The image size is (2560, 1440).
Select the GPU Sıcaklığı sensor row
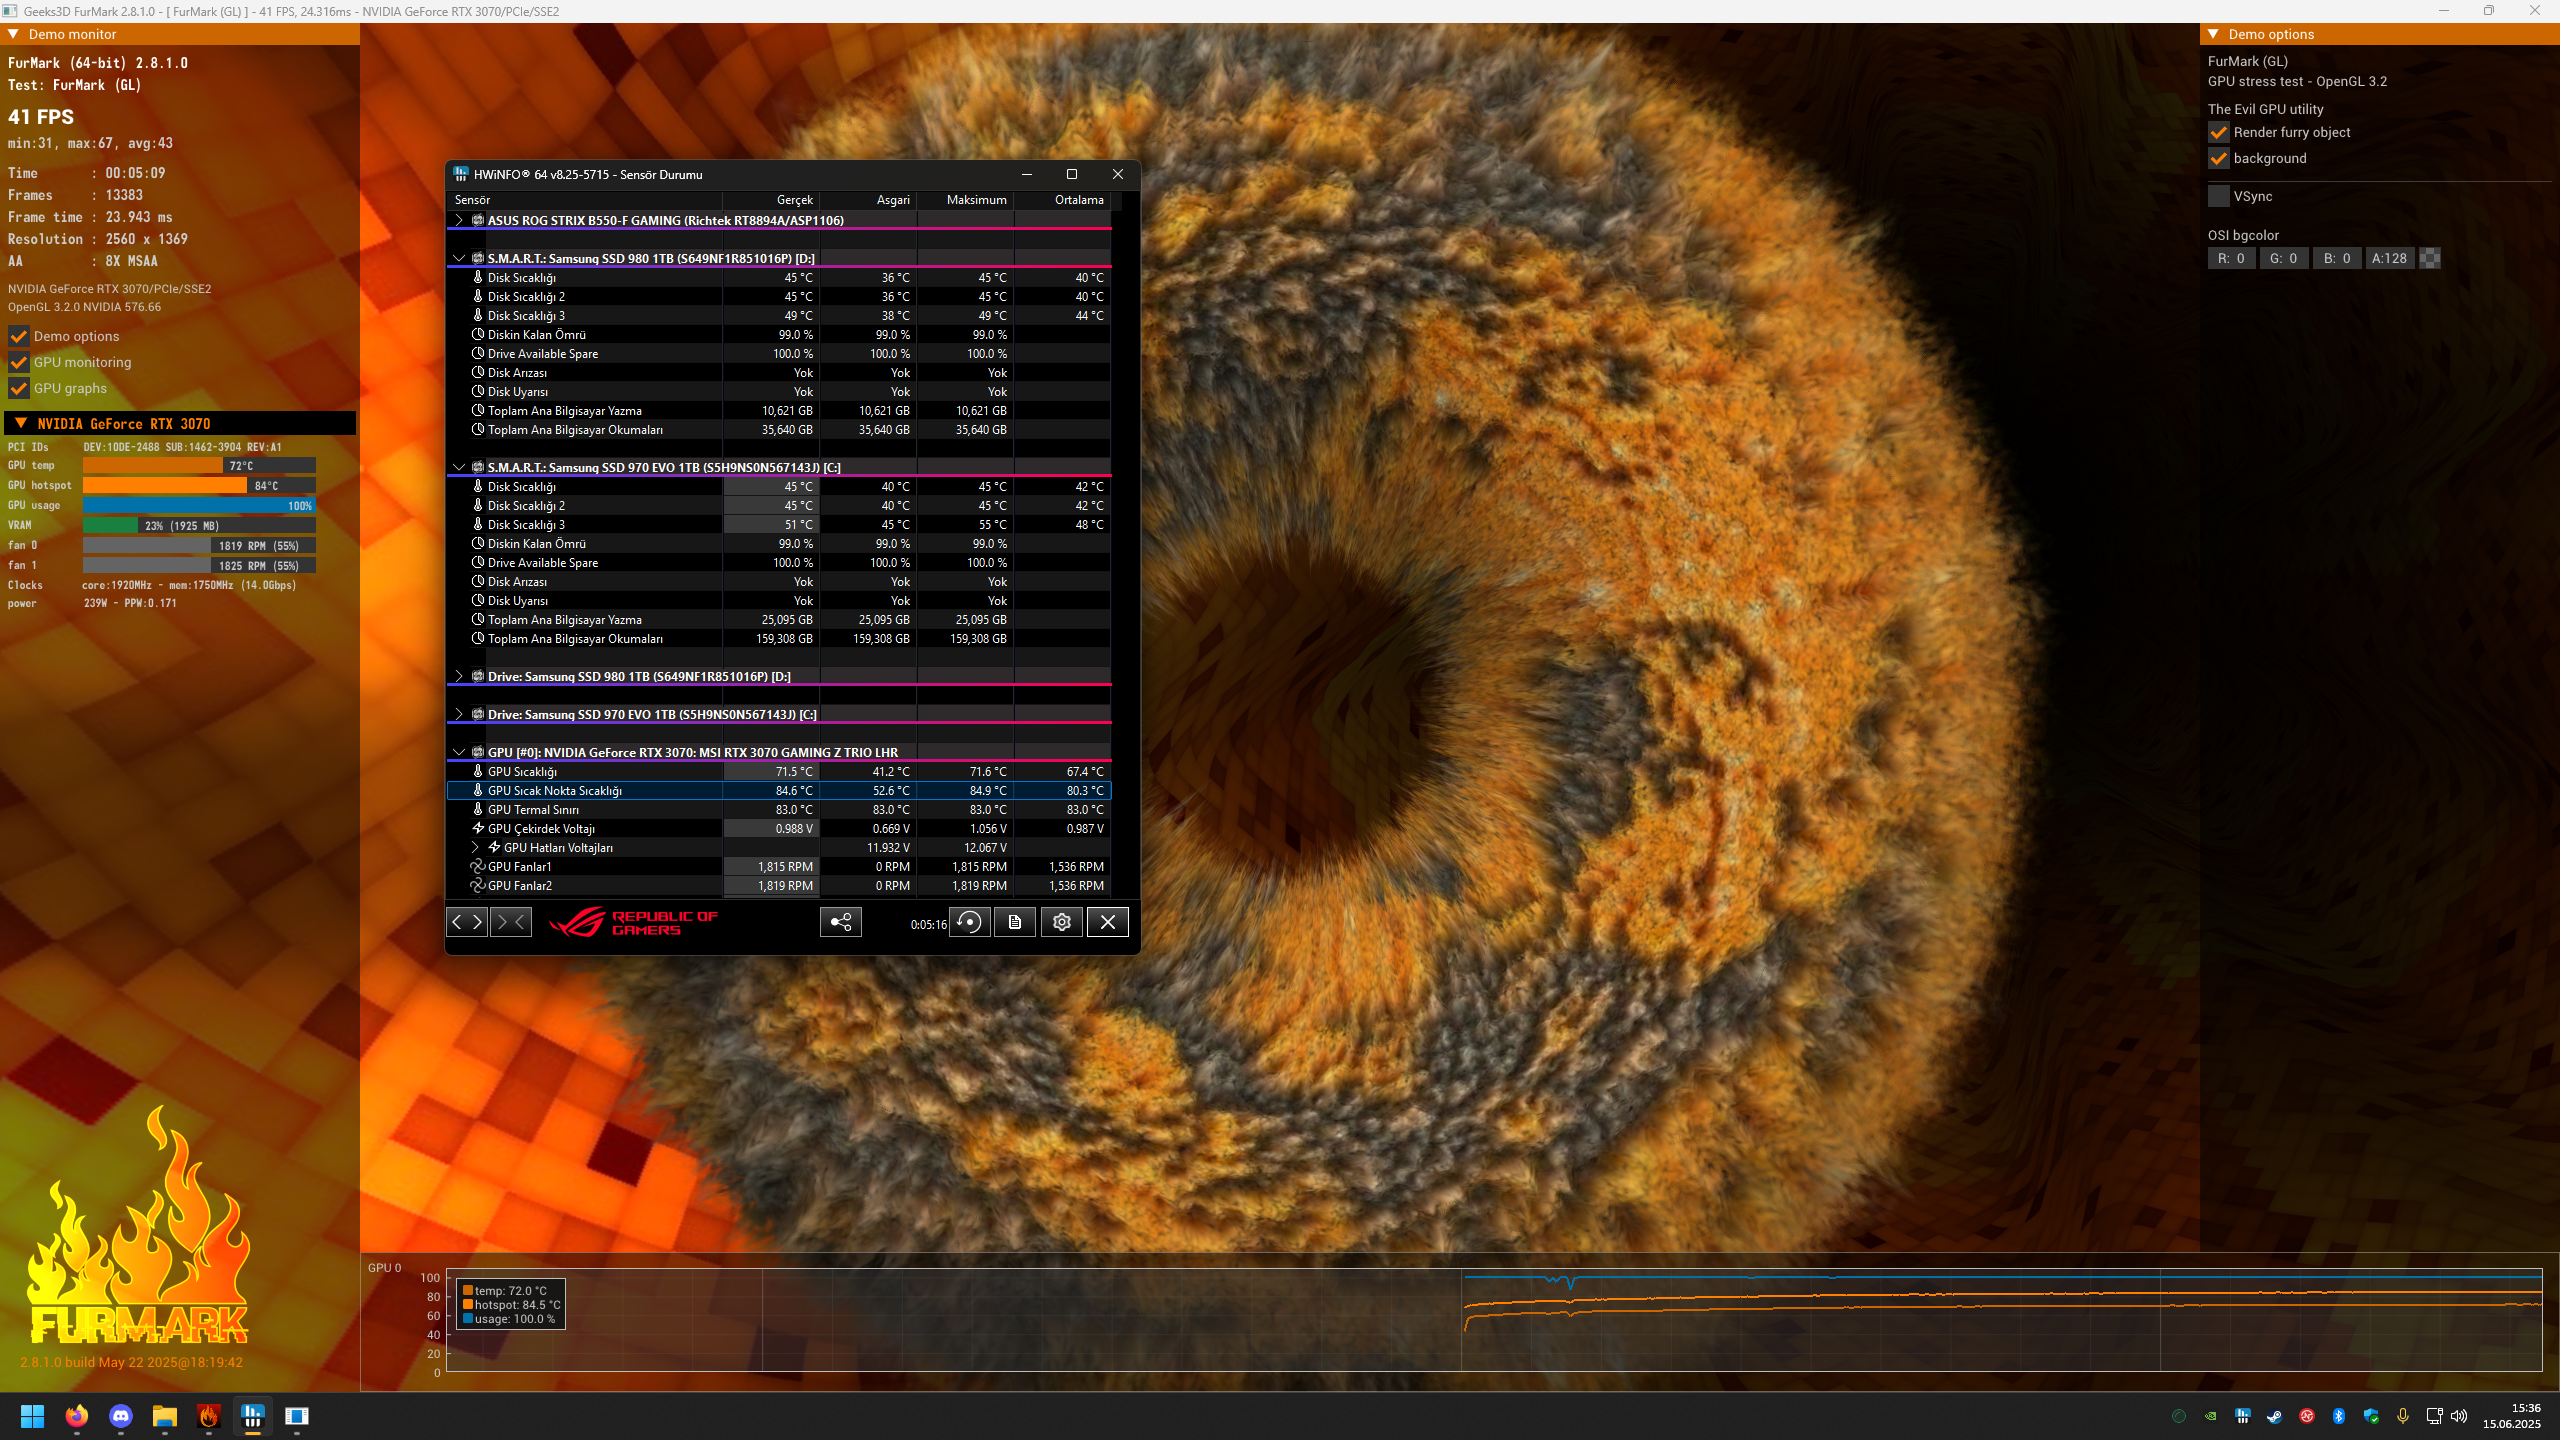(x=779, y=771)
